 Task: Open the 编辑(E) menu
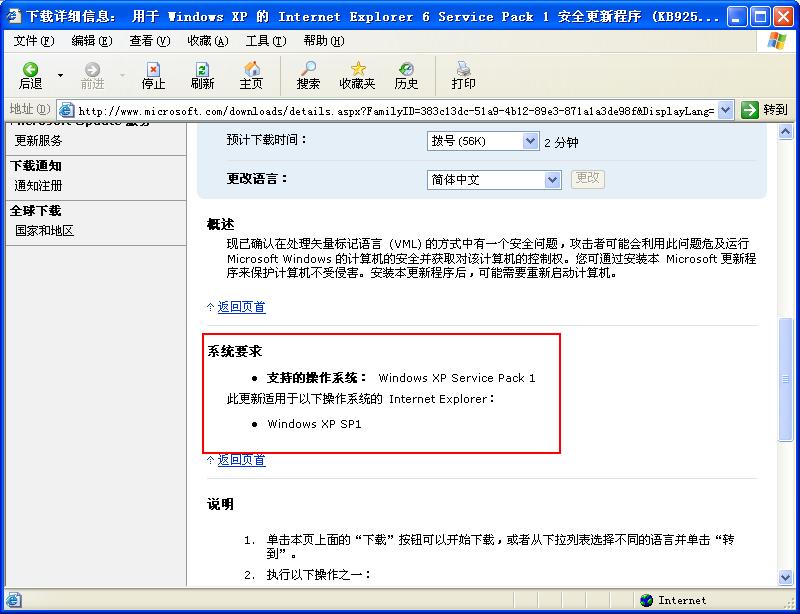pyautogui.click(x=91, y=41)
